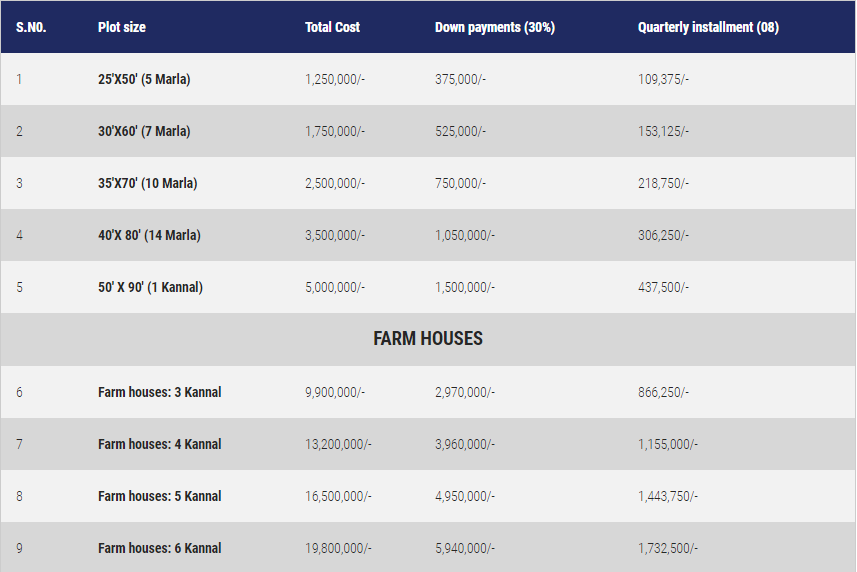Click the 40'X 80' (14 Marla) entry
This screenshot has height=572, width=857.
(x=149, y=235)
